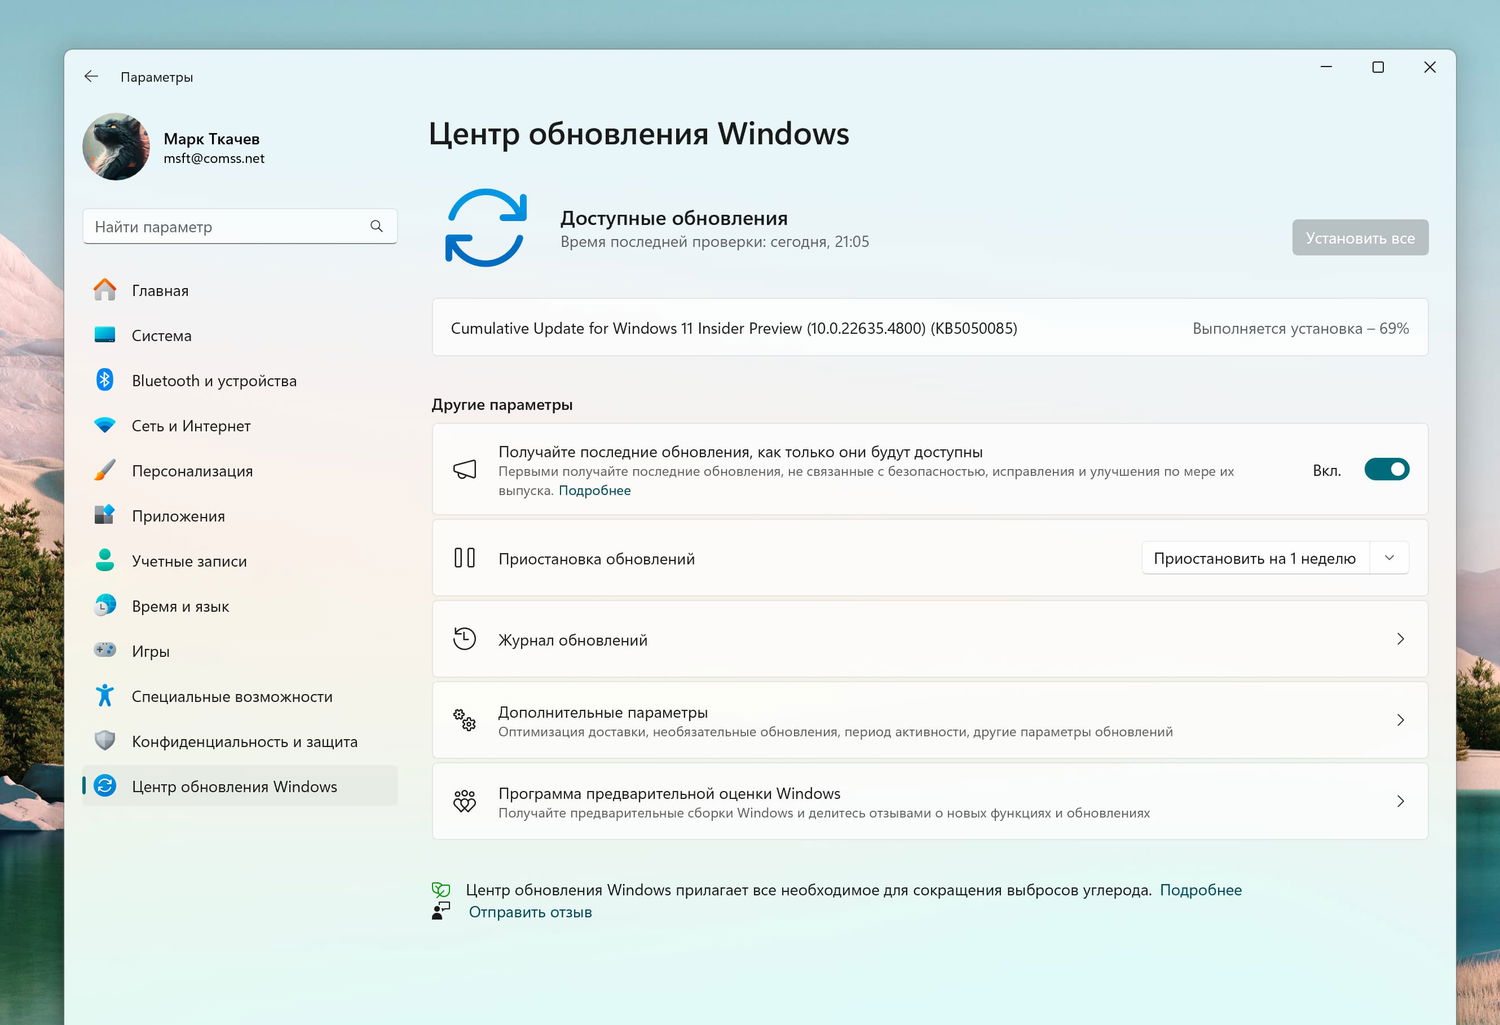Viewport: 1500px width, 1025px height.
Task: Select the KB5050085 cumulative update row
Action: 930,327
